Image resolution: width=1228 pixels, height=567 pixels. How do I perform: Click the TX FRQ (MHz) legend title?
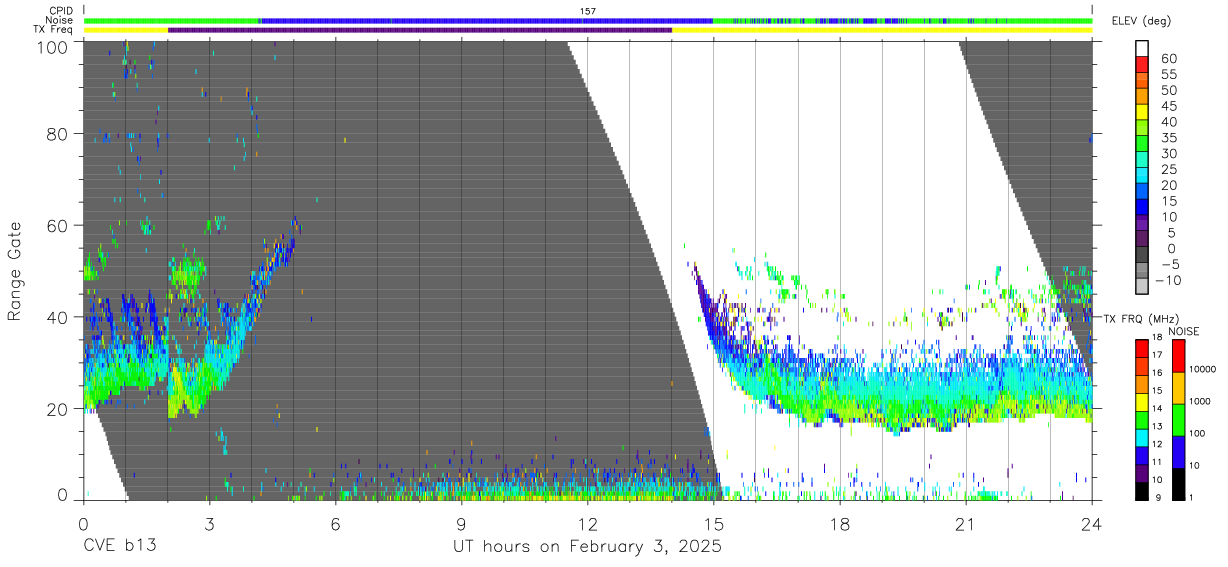(x=1140, y=318)
